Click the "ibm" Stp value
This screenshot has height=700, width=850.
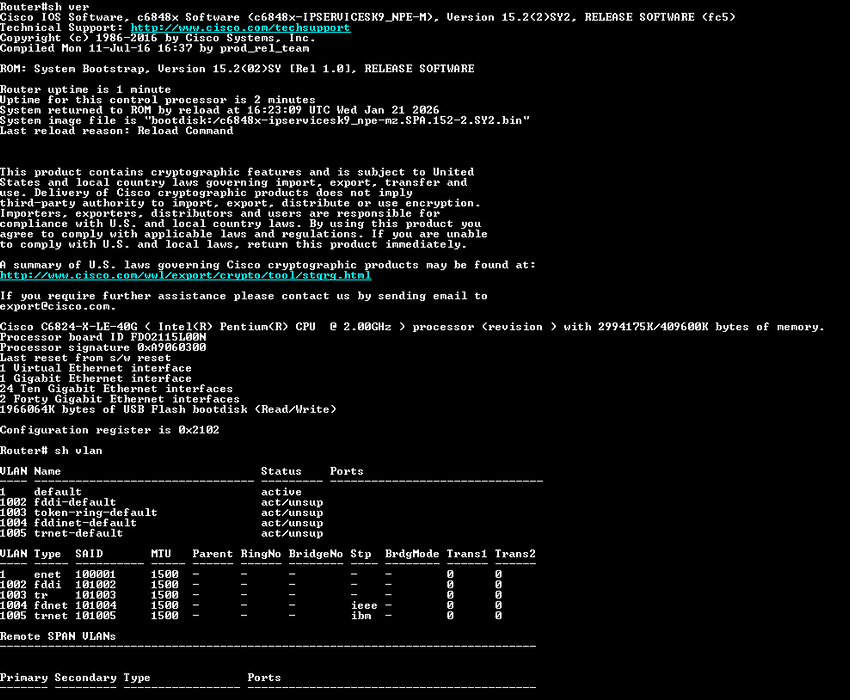click(x=361, y=615)
